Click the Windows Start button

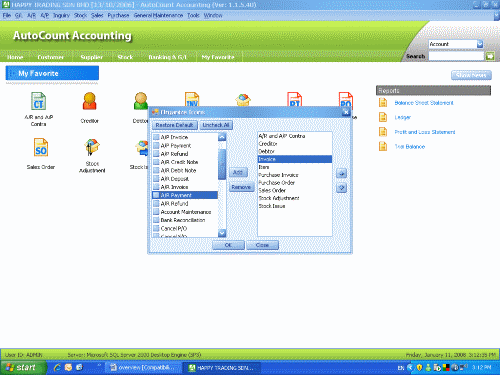[x=23, y=368]
